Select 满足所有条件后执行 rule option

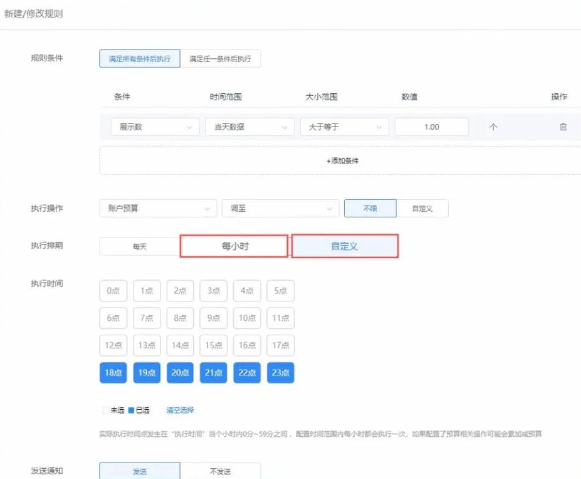pyautogui.click(x=140, y=59)
